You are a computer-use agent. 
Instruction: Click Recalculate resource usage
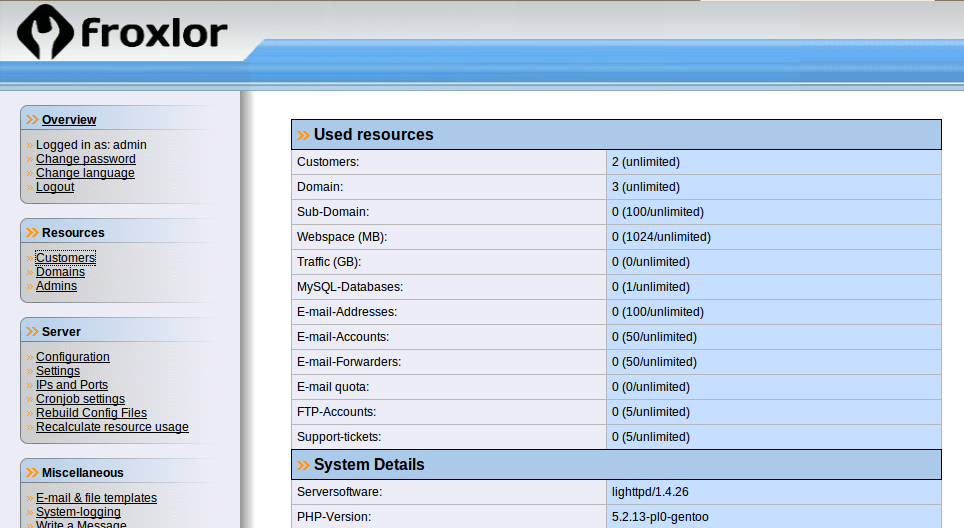pyautogui.click(x=112, y=427)
